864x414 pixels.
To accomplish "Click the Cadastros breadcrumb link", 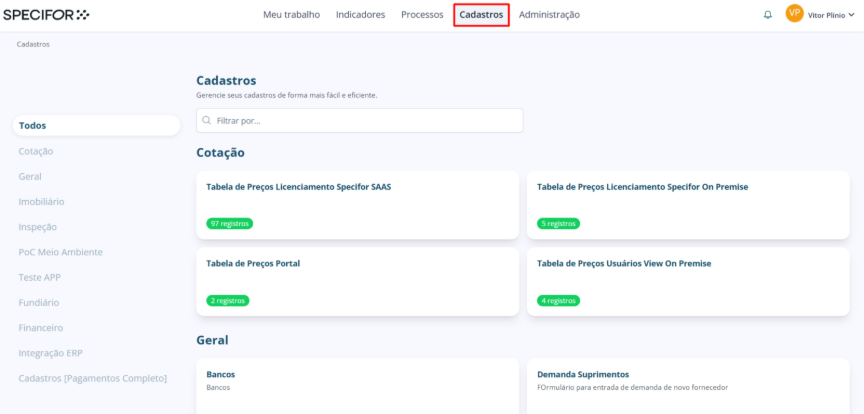I will [33, 44].
